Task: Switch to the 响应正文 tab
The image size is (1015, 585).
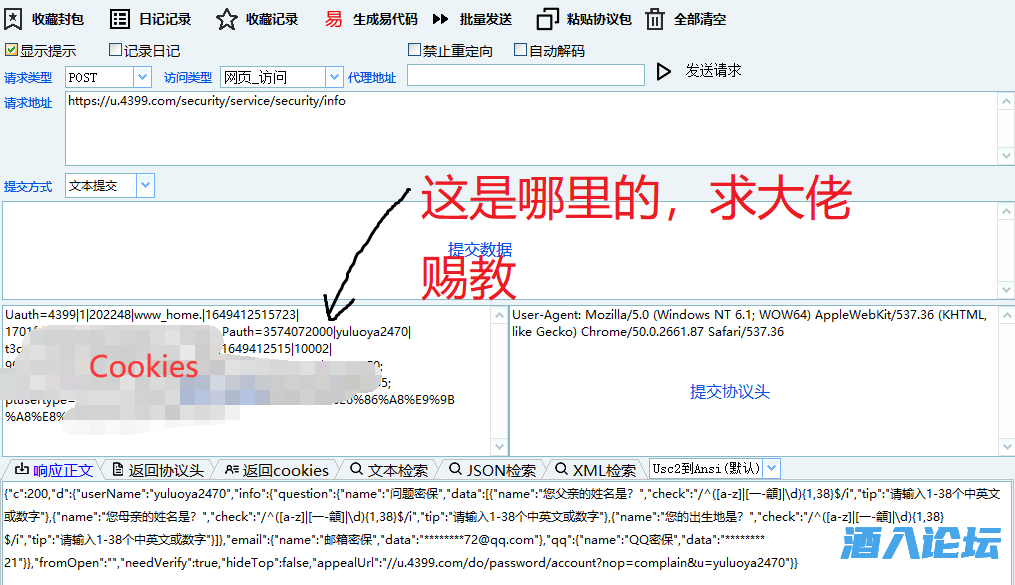Action: 54,470
